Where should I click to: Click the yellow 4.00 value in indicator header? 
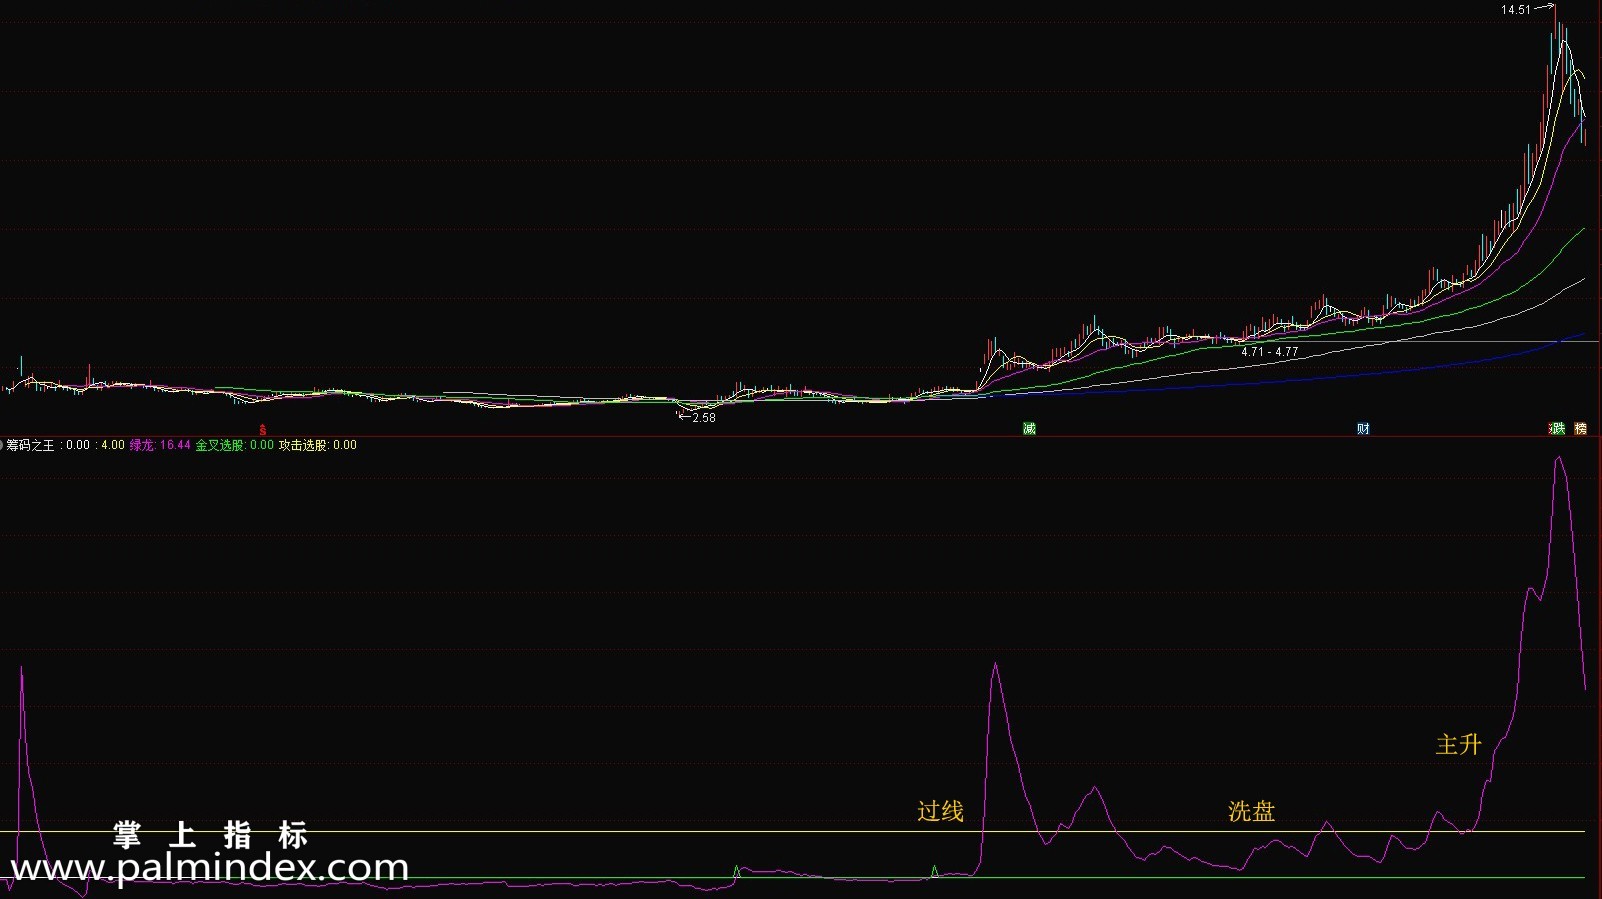point(113,445)
